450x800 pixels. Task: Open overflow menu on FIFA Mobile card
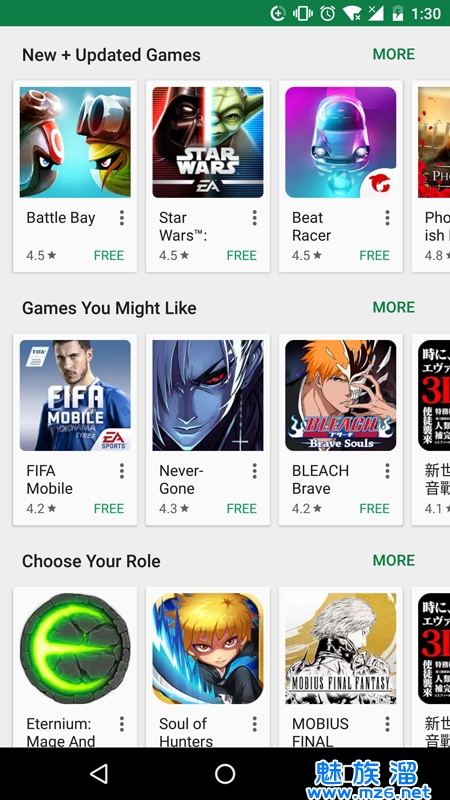point(121,471)
